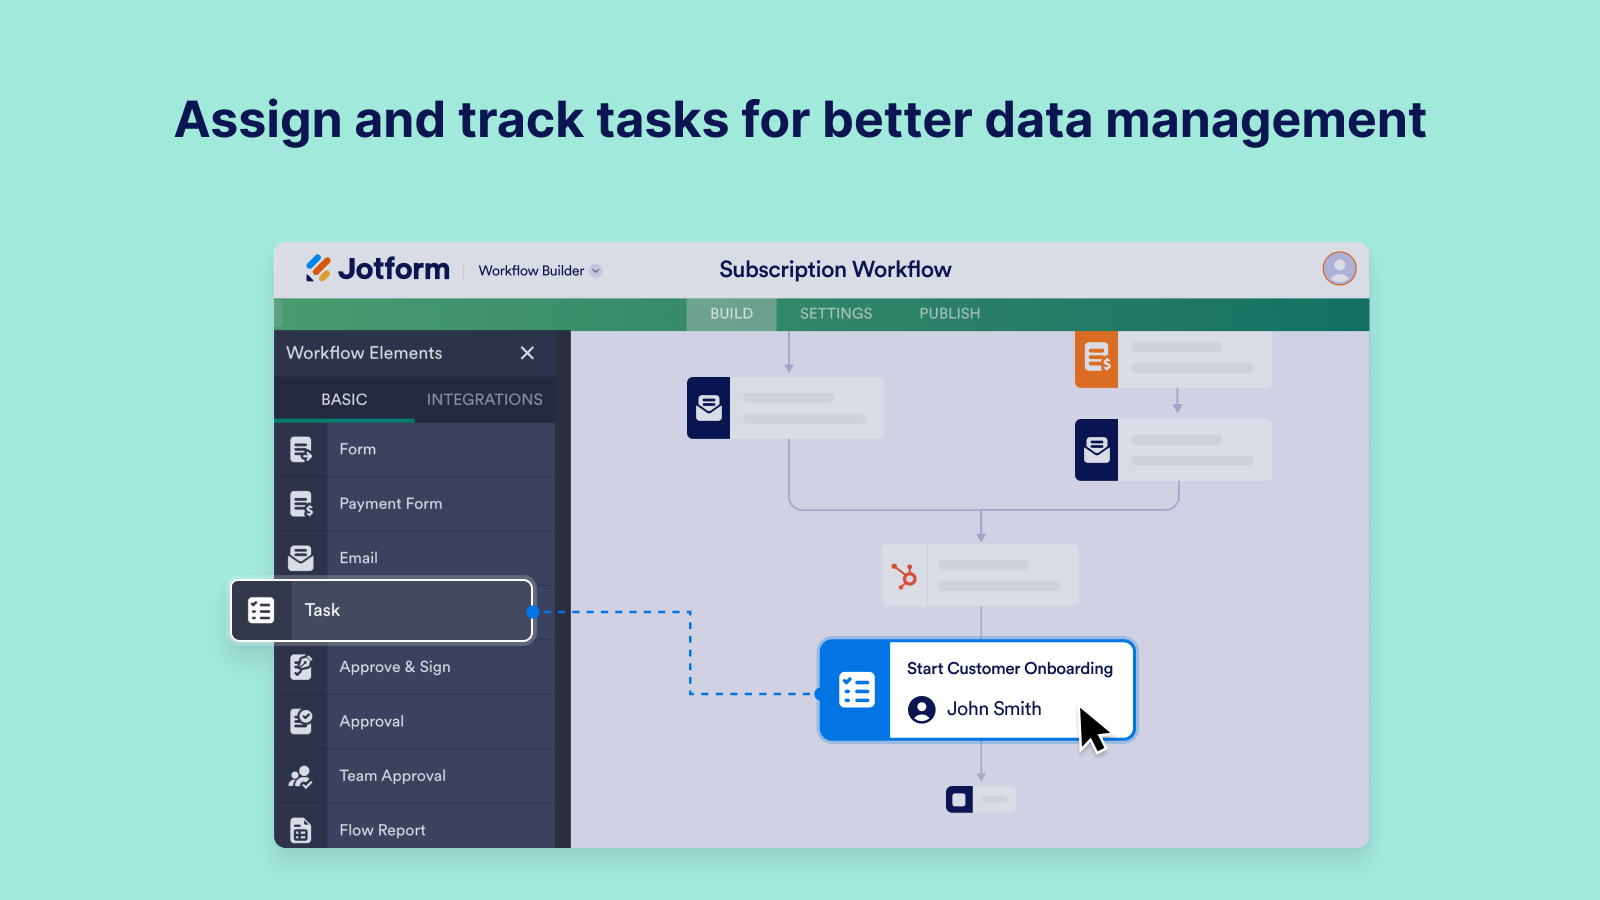This screenshot has height=900, width=1600.
Task: Click the Start Customer Onboarding task card
Action: click(x=1010, y=668)
